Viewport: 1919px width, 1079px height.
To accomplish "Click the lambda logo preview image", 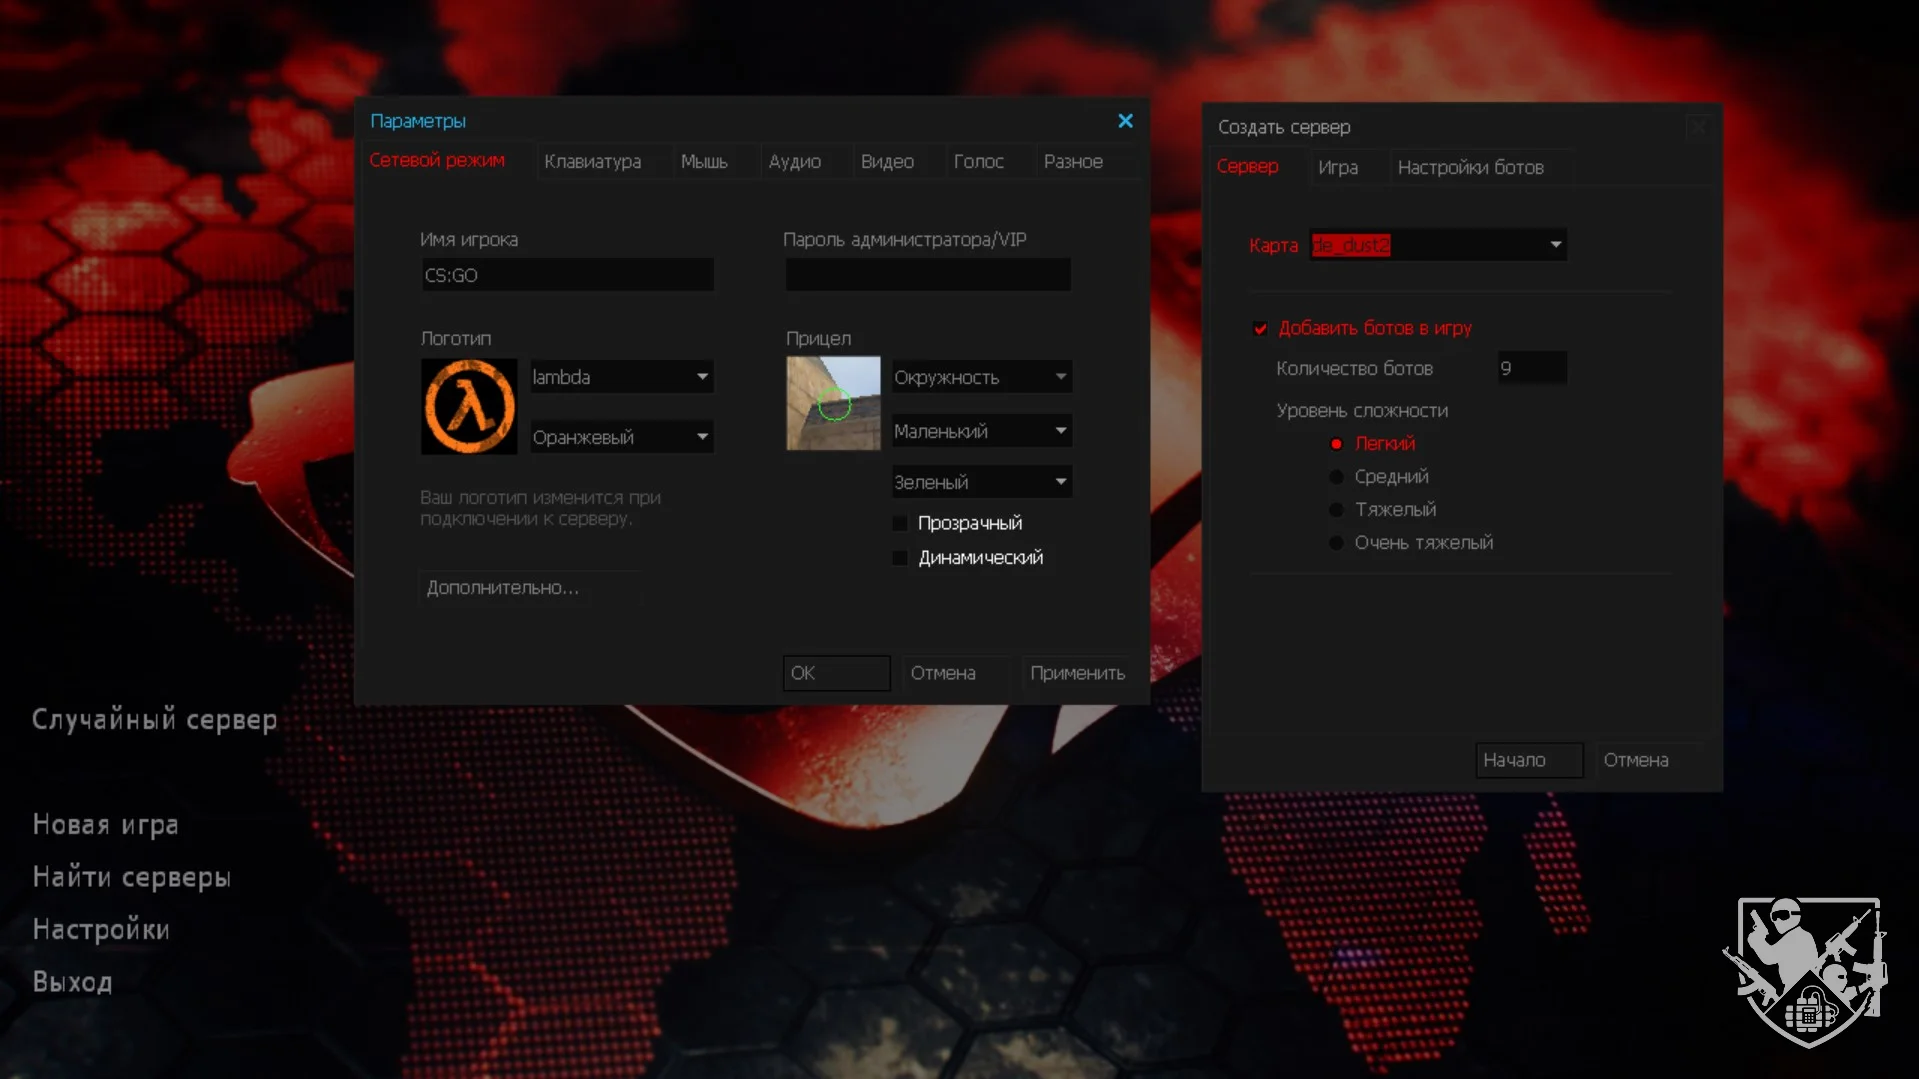I will tap(469, 407).
